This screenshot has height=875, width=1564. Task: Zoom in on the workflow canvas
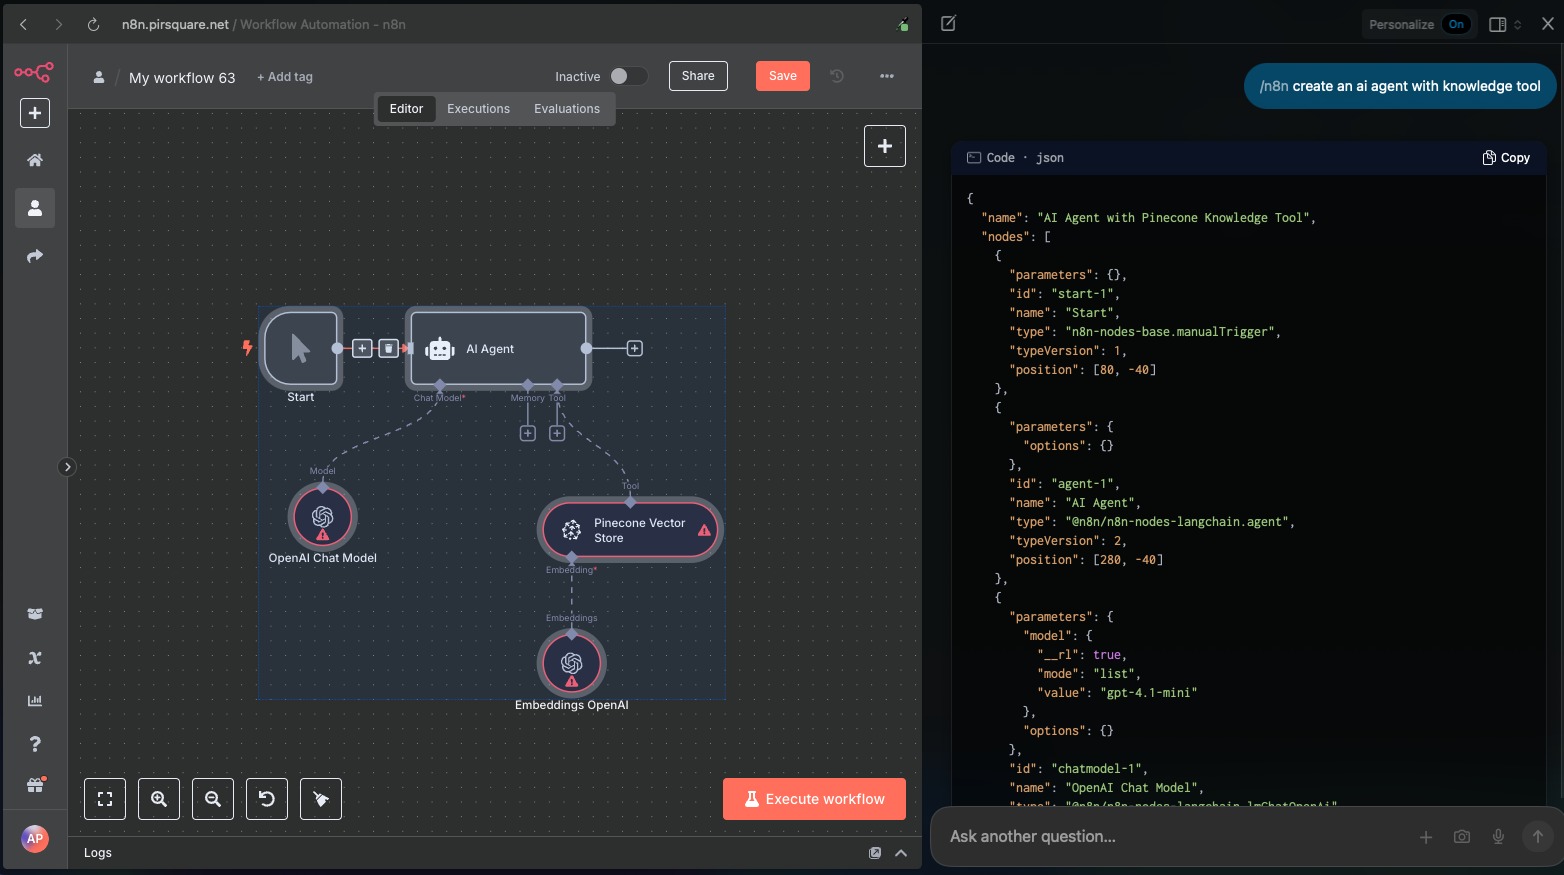pos(159,799)
